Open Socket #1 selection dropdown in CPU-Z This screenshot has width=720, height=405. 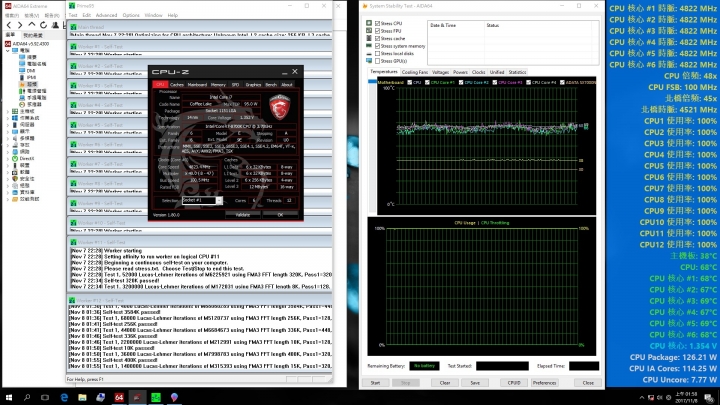(x=219, y=200)
